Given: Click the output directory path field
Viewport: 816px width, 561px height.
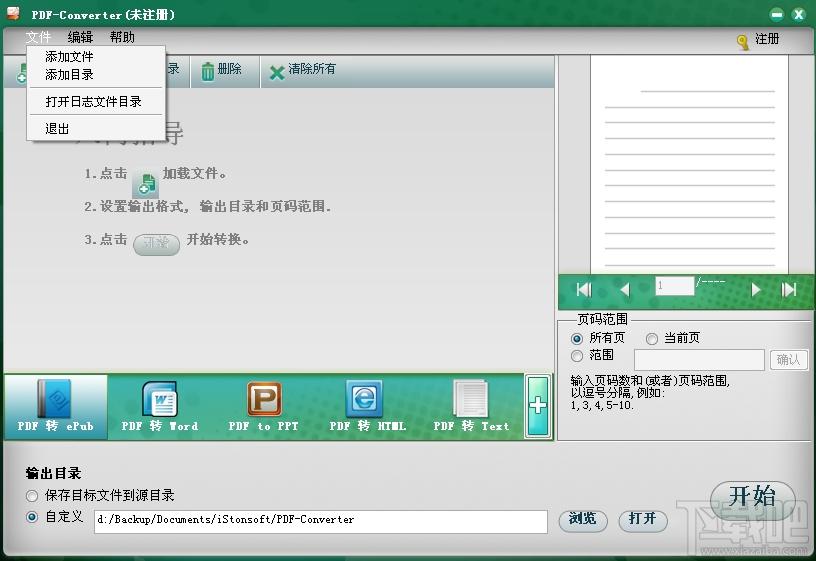Looking at the screenshot, I should pos(321,521).
